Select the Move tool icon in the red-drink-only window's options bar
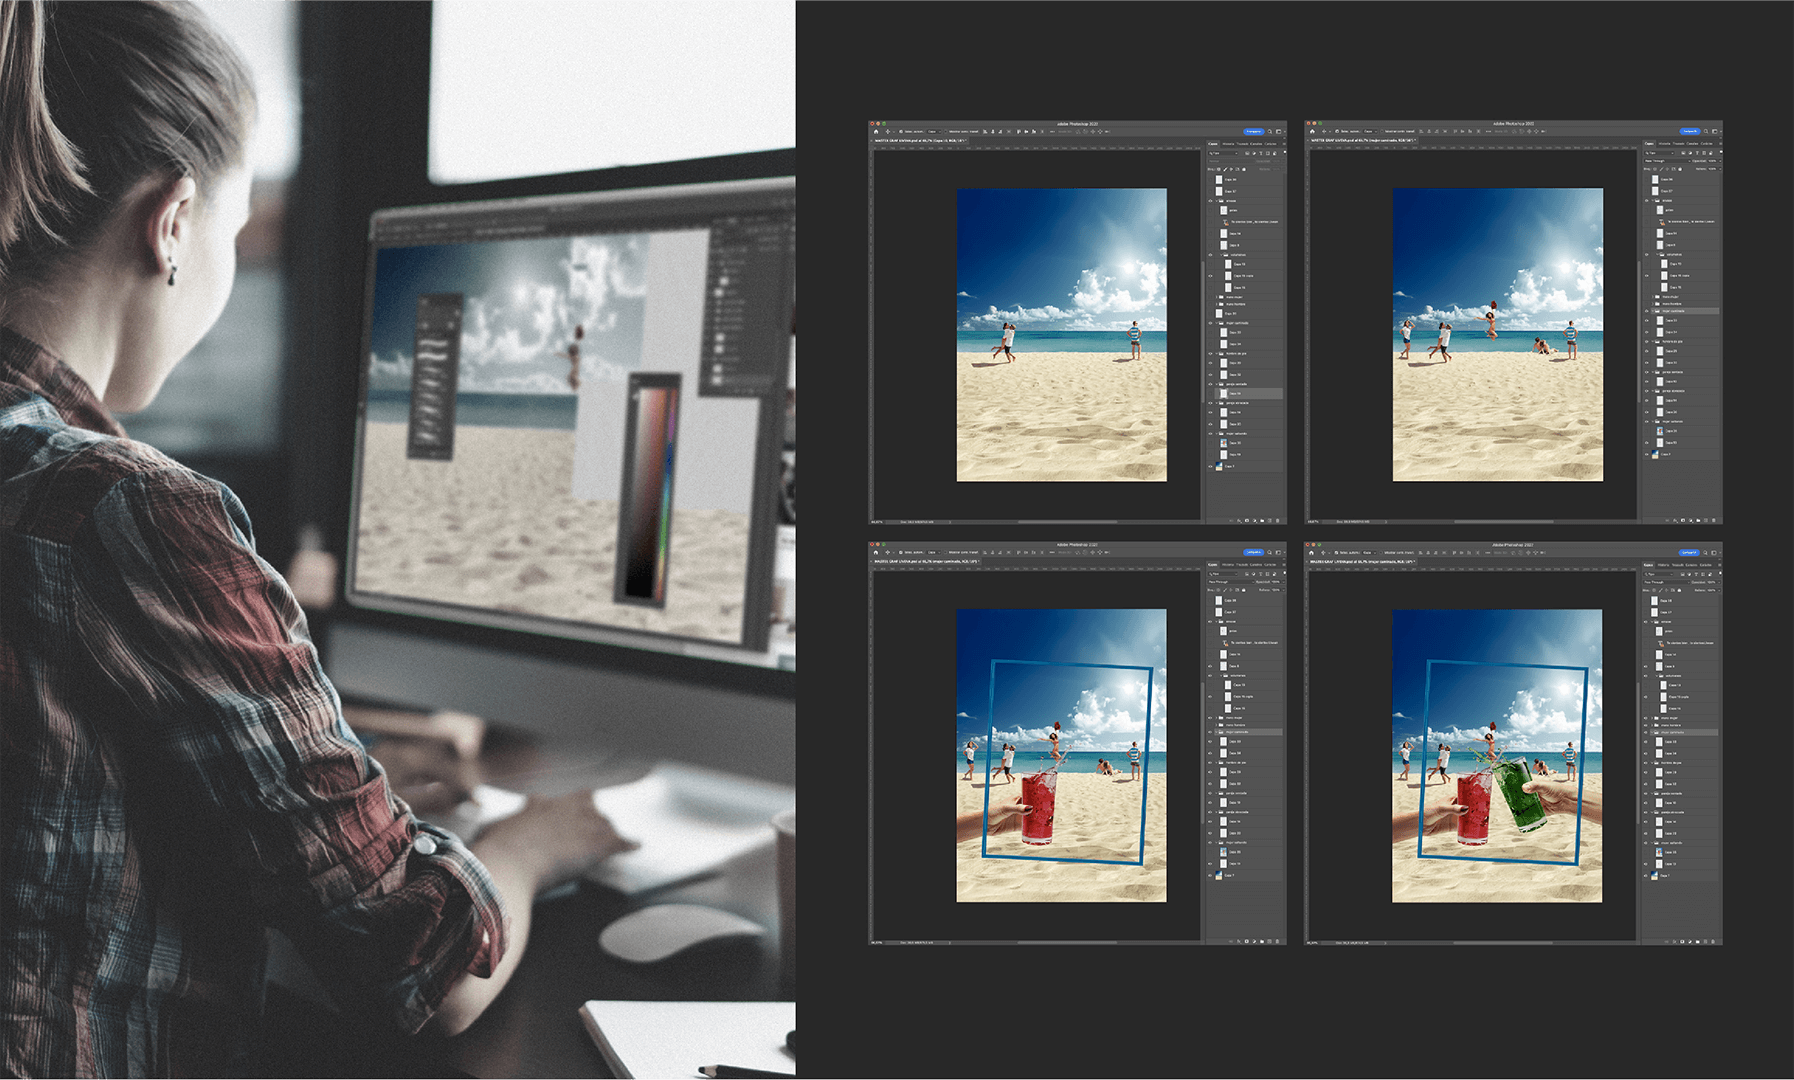This screenshot has height=1080, width=1794. pyautogui.click(x=888, y=552)
